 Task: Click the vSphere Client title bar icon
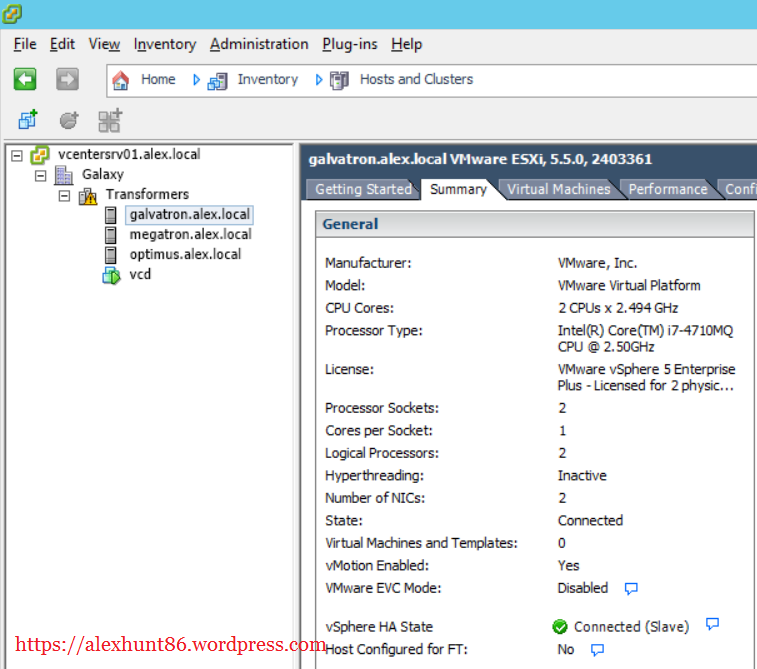[x=12, y=14]
